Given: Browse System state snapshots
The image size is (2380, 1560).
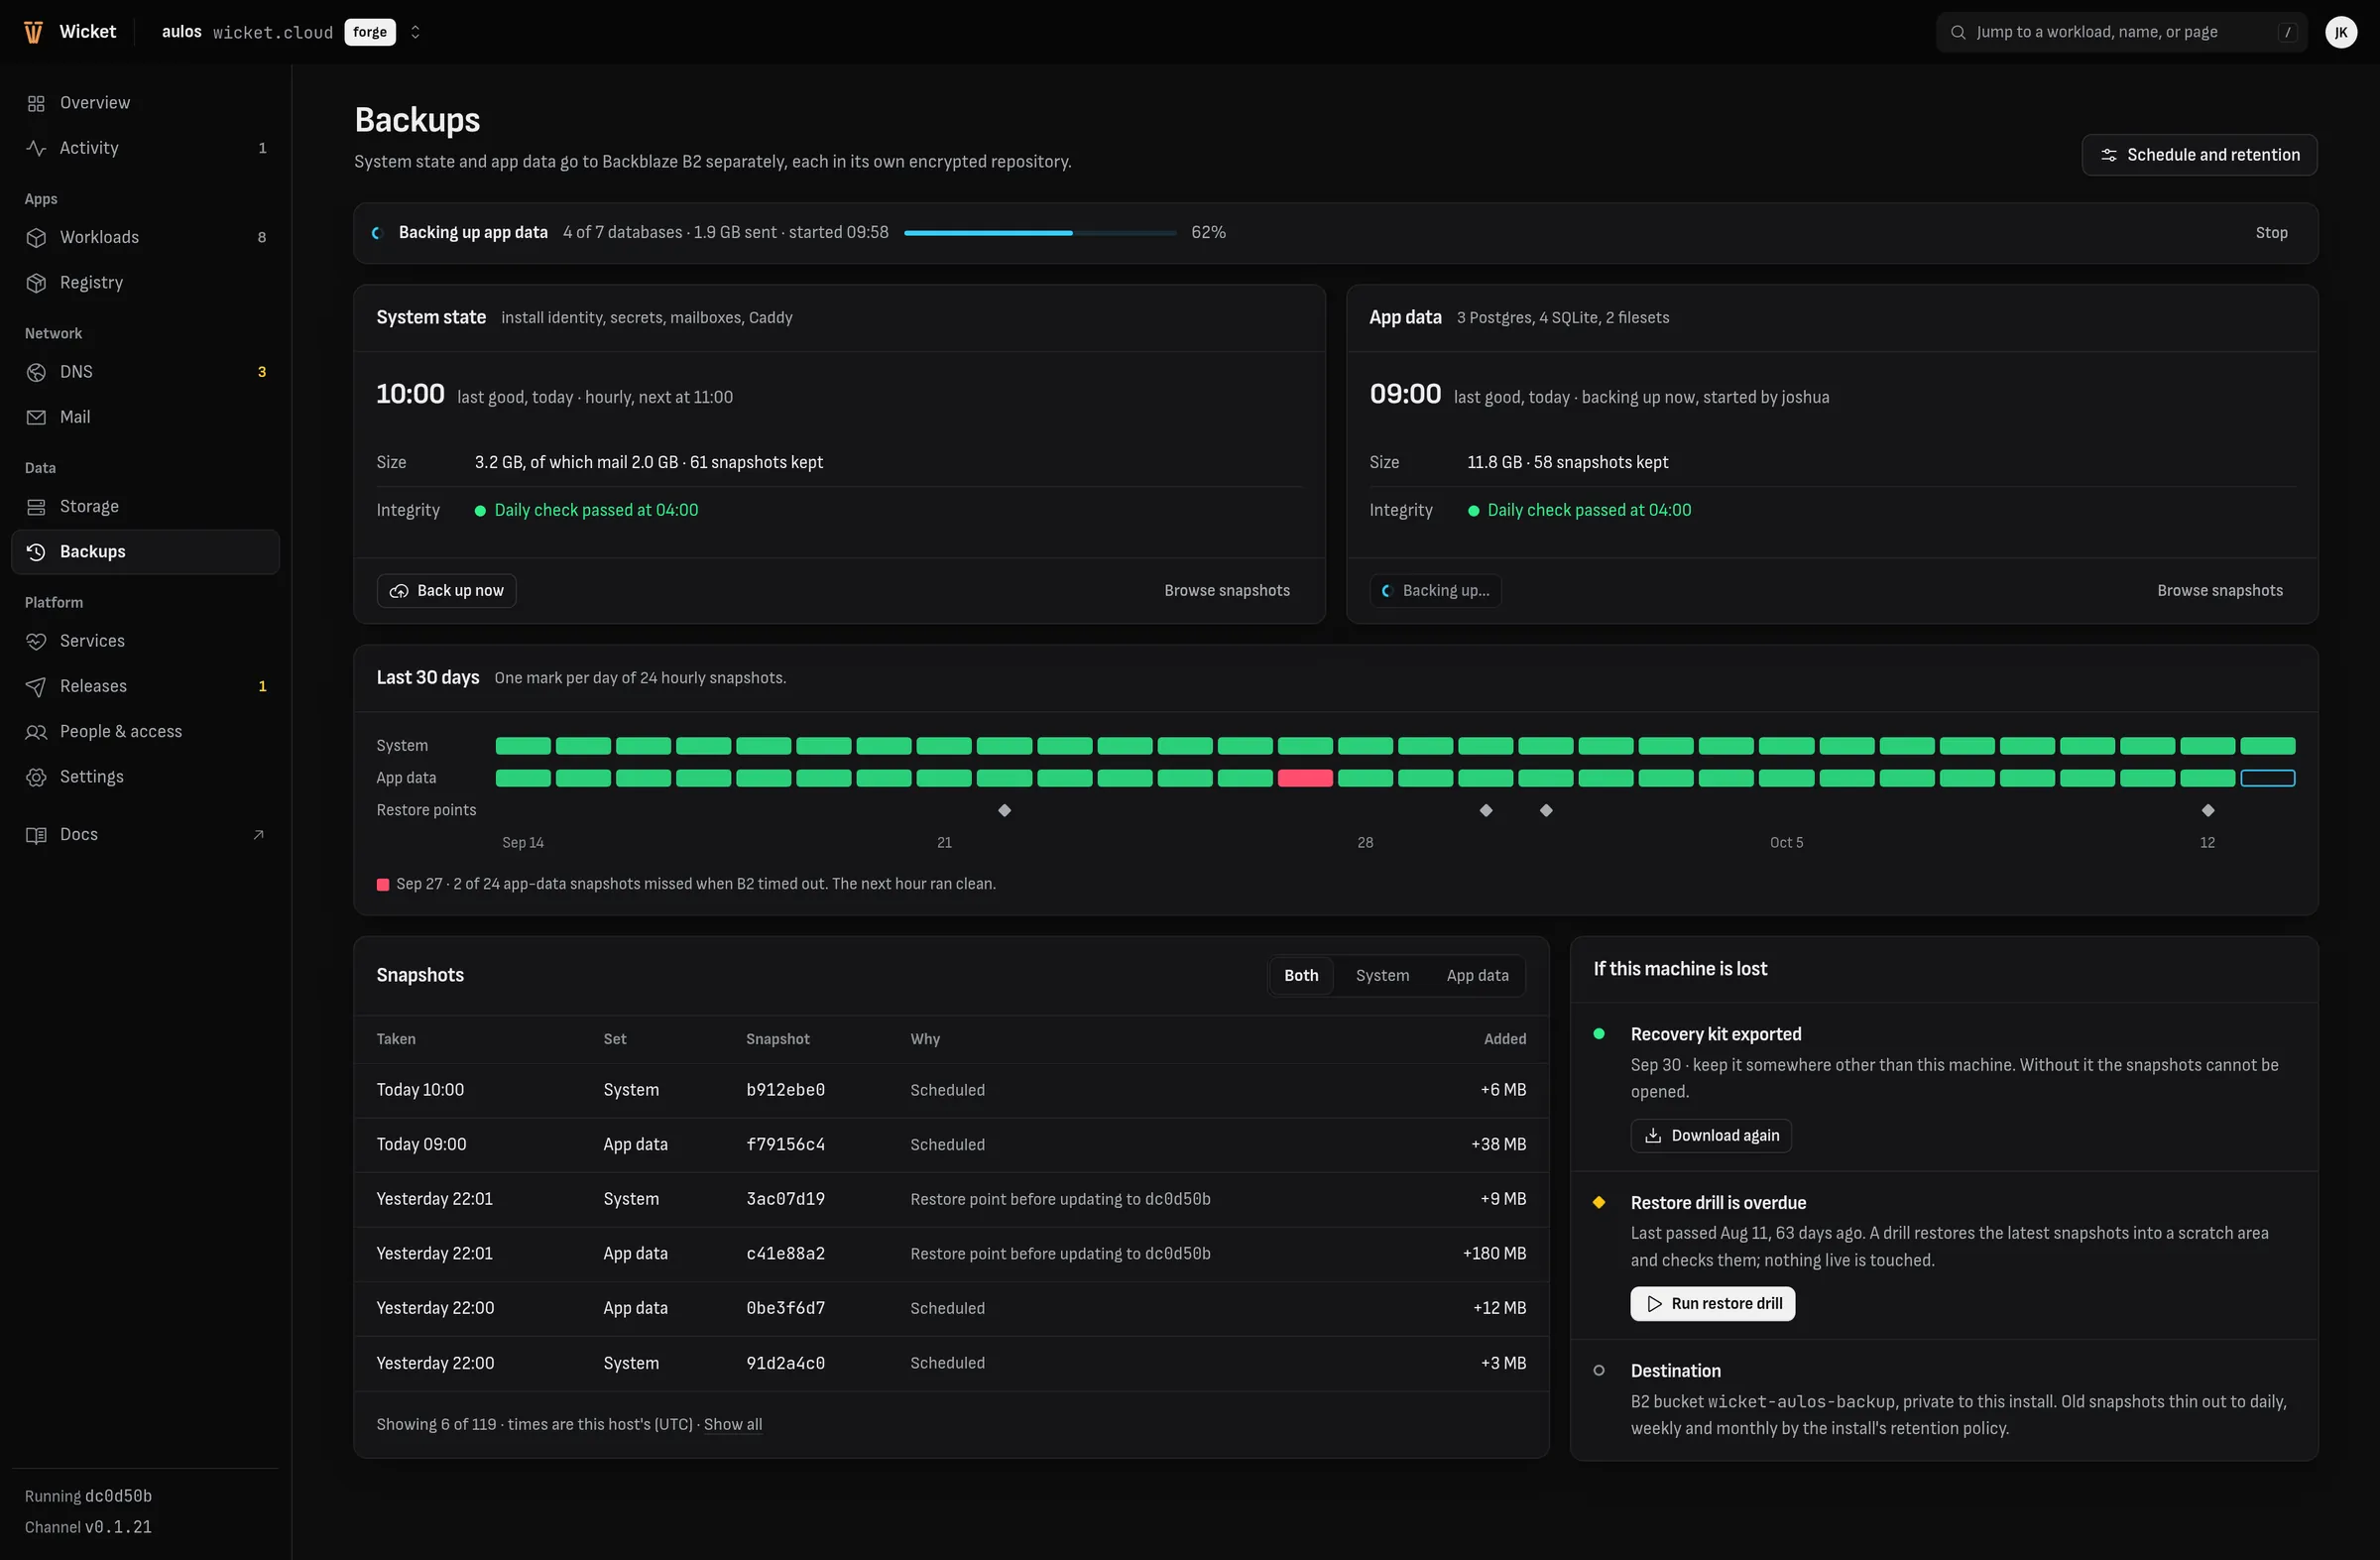Looking at the screenshot, I should (x=1227, y=591).
